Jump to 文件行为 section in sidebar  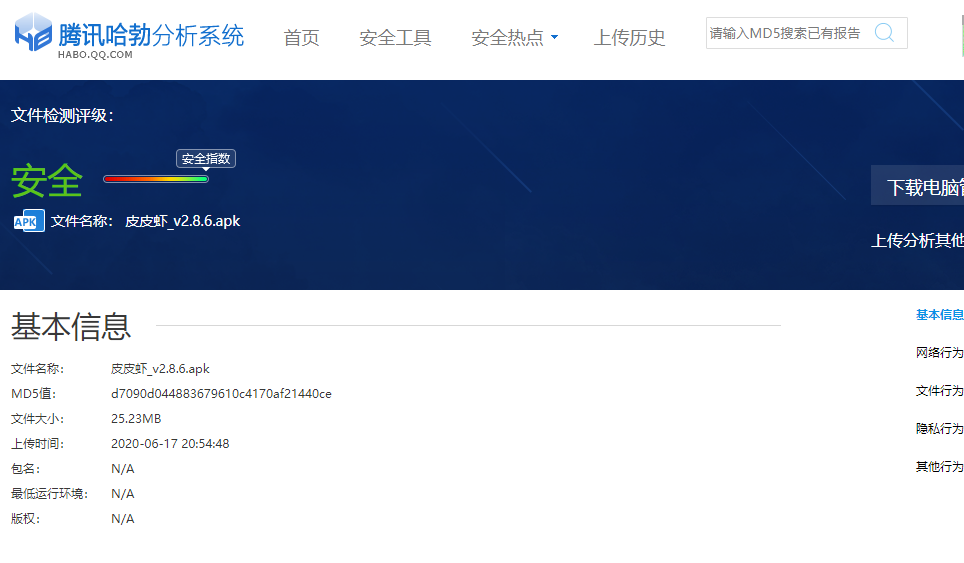(939, 391)
